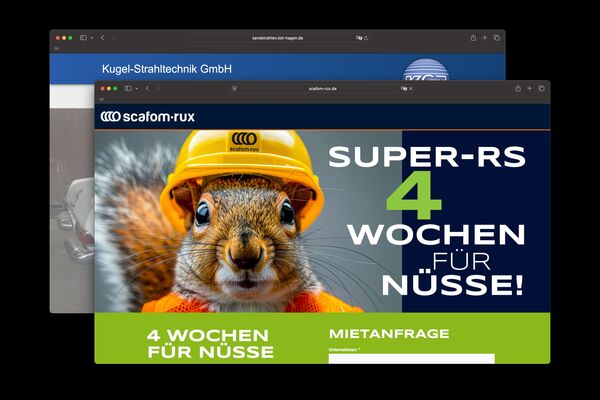Click the squirrel Super-RS hero banner

pos(322,221)
